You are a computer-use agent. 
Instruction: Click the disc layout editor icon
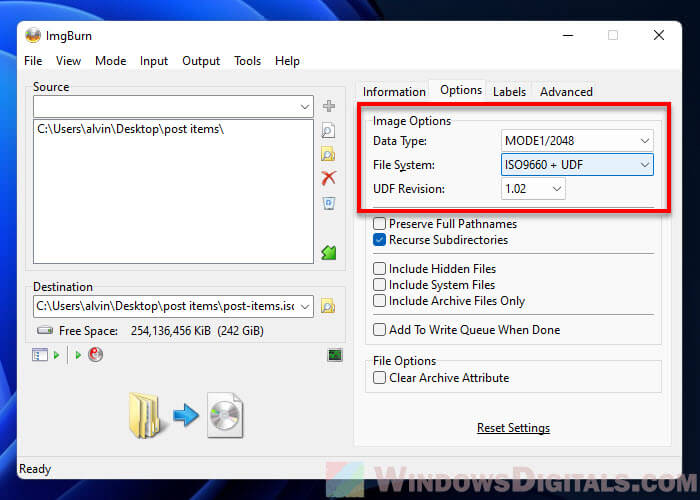click(39, 355)
